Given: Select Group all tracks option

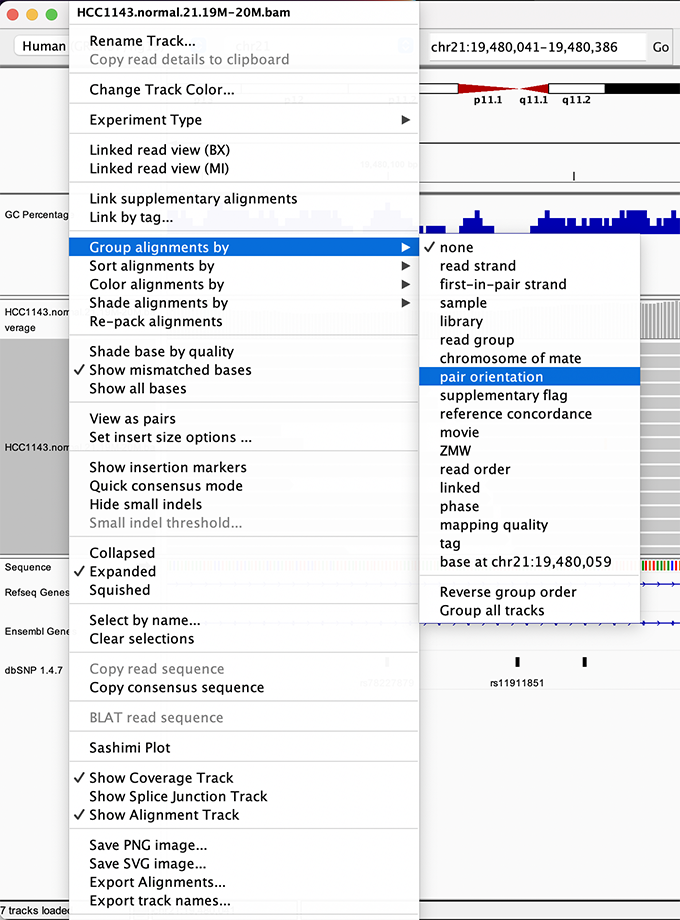Looking at the screenshot, I should point(491,611).
